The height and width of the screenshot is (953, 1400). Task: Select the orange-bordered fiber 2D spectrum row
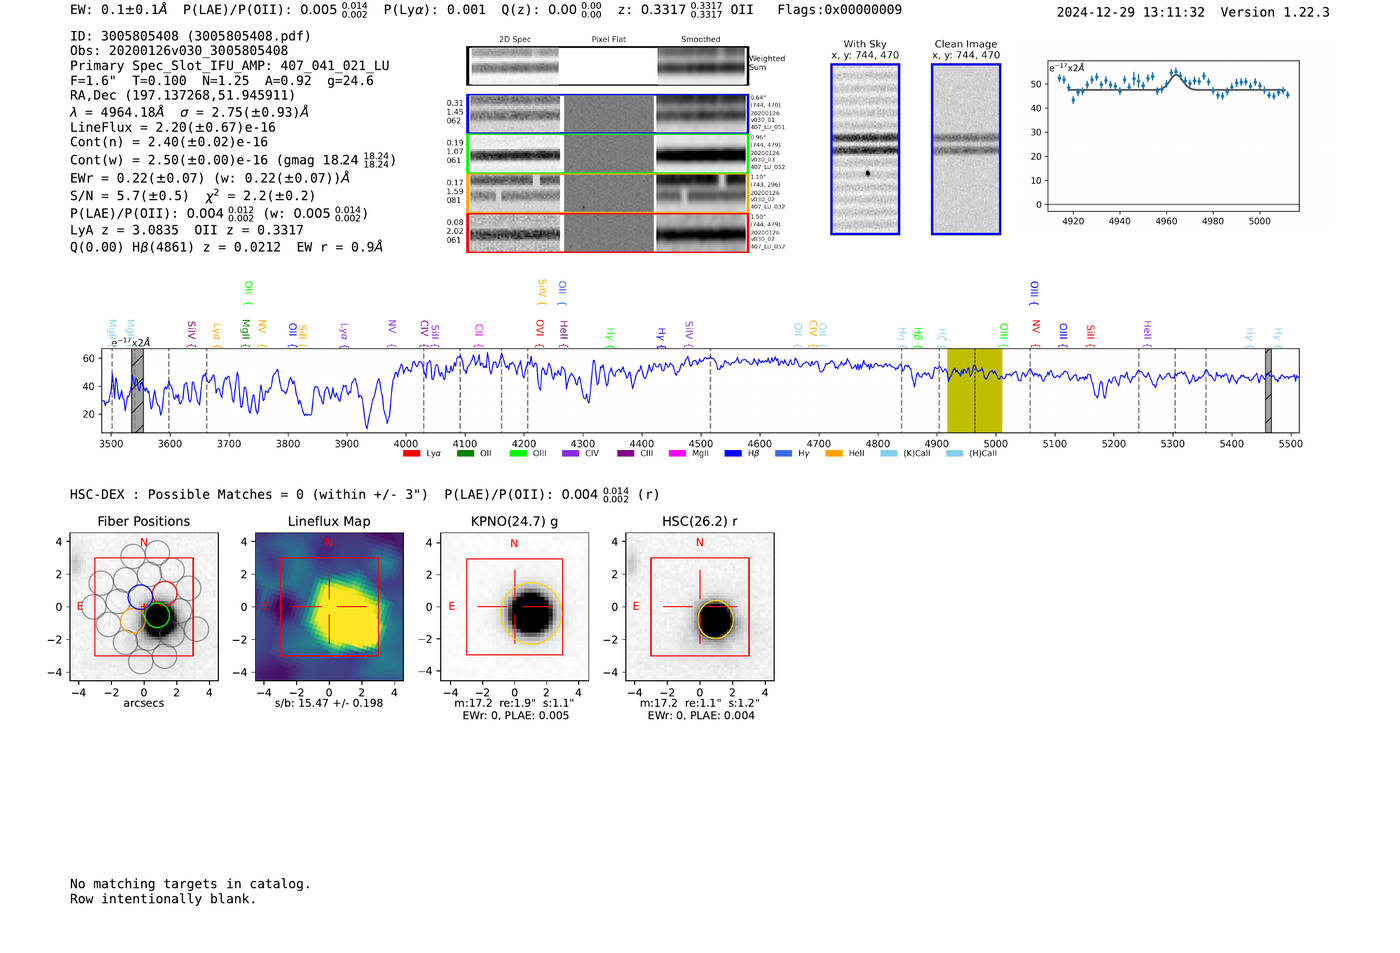(x=607, y=193)
